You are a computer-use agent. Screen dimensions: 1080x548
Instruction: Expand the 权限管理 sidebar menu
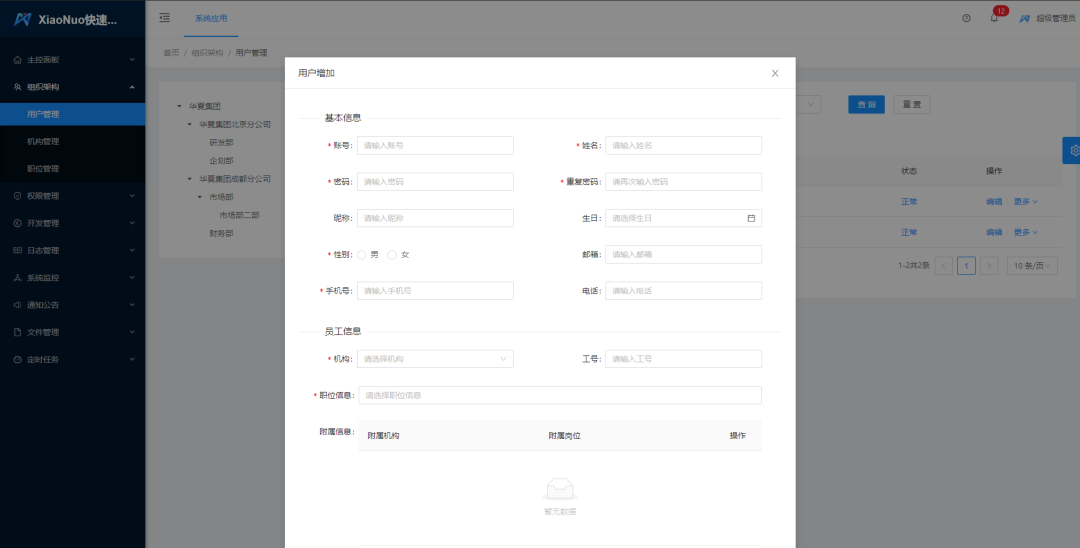click(x=72, y=196)
